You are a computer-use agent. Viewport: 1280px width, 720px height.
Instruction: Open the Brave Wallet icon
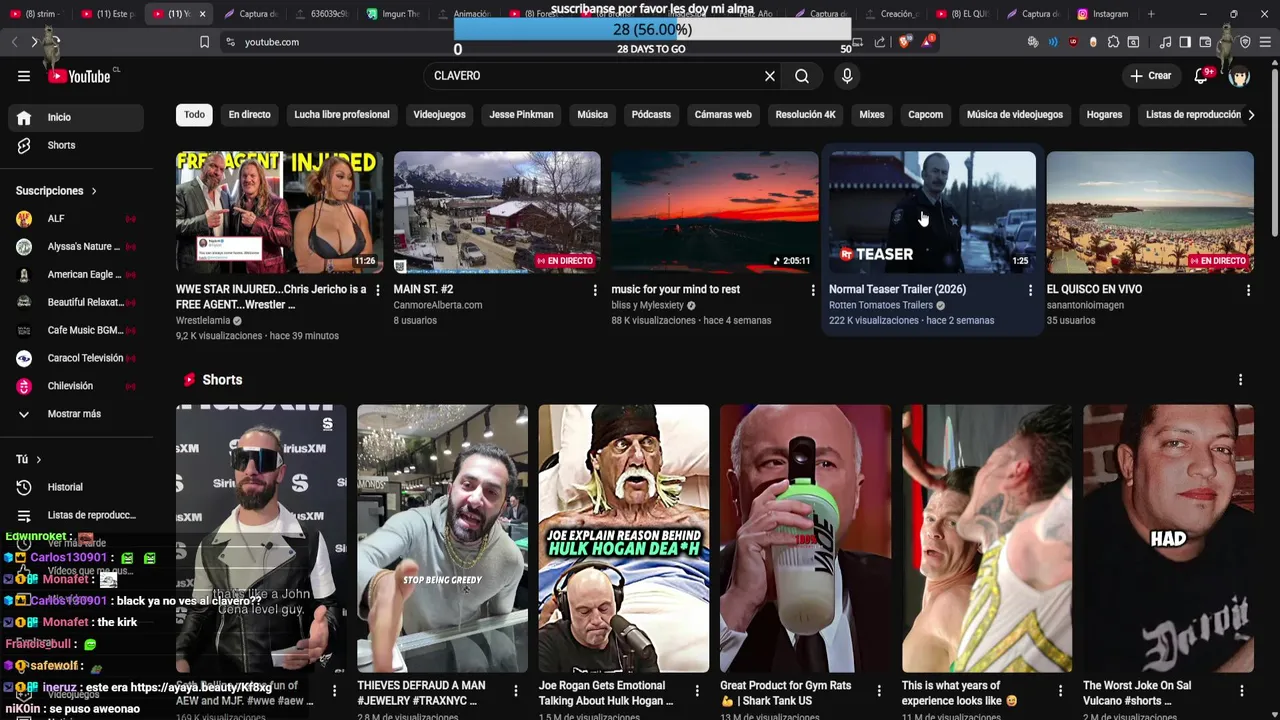click(x=1205, y=42)
